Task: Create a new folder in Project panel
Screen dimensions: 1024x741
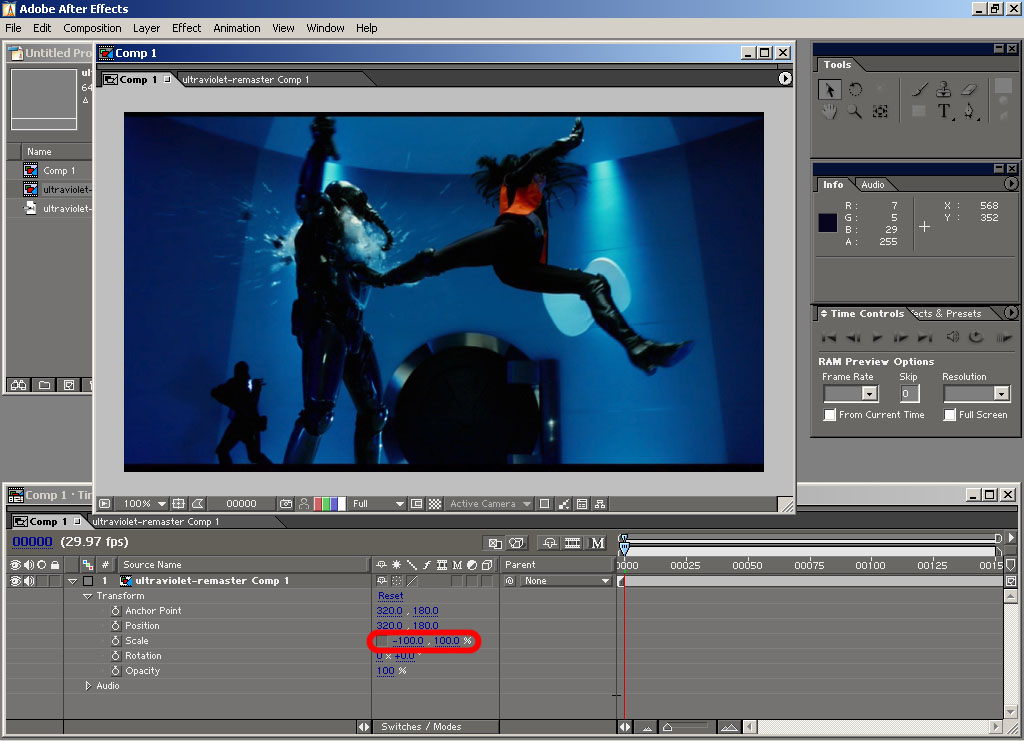Action: (44, 385)
